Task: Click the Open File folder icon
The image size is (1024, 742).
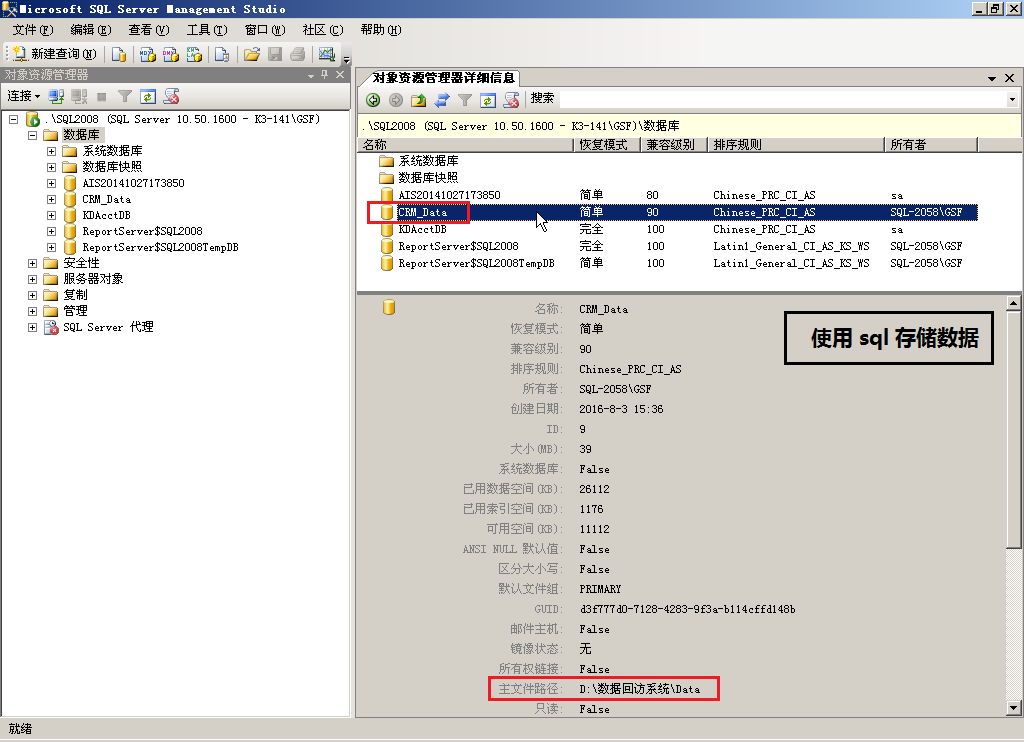Action: 252,54
